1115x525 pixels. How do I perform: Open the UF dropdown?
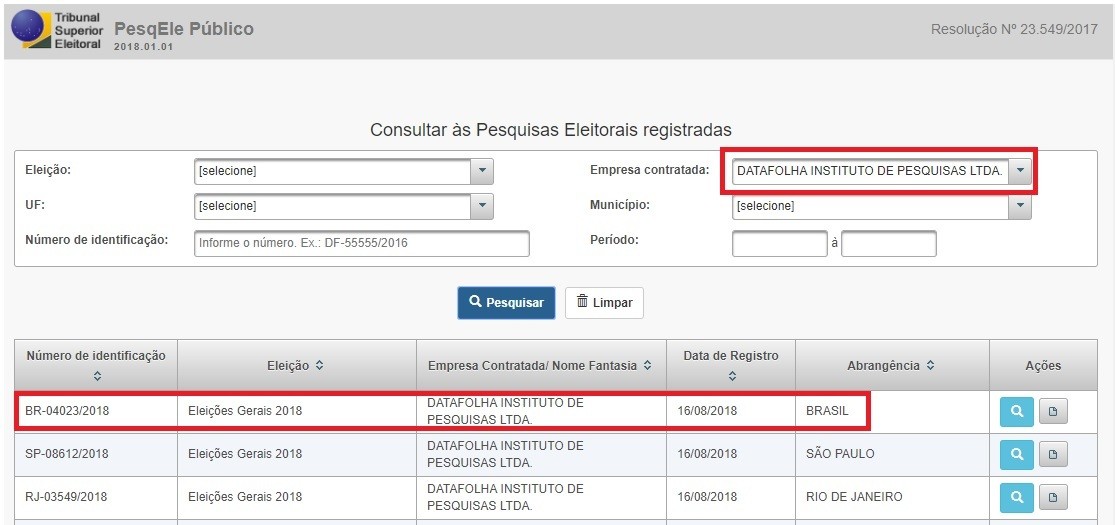[343, 206]
